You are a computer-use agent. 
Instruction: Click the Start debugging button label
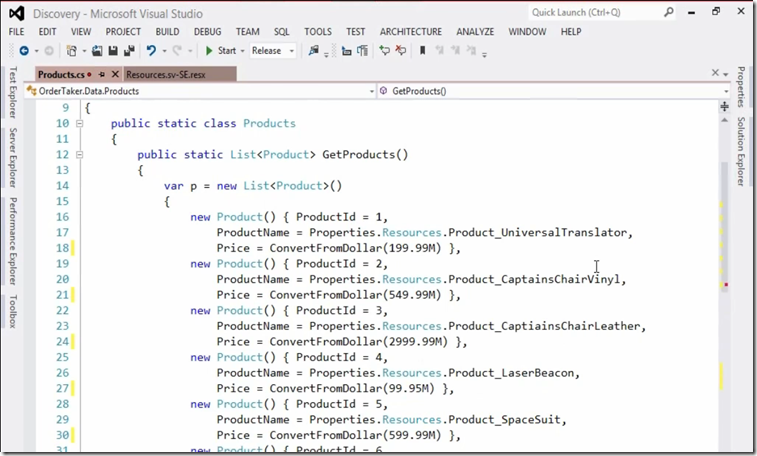coord(227,51)
